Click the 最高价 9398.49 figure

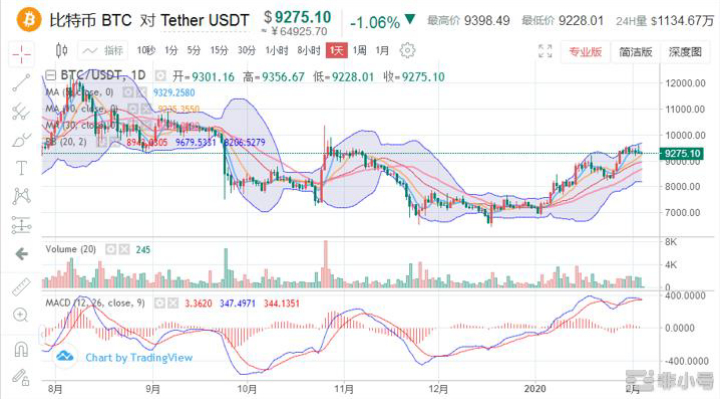(x=468, y=21)
